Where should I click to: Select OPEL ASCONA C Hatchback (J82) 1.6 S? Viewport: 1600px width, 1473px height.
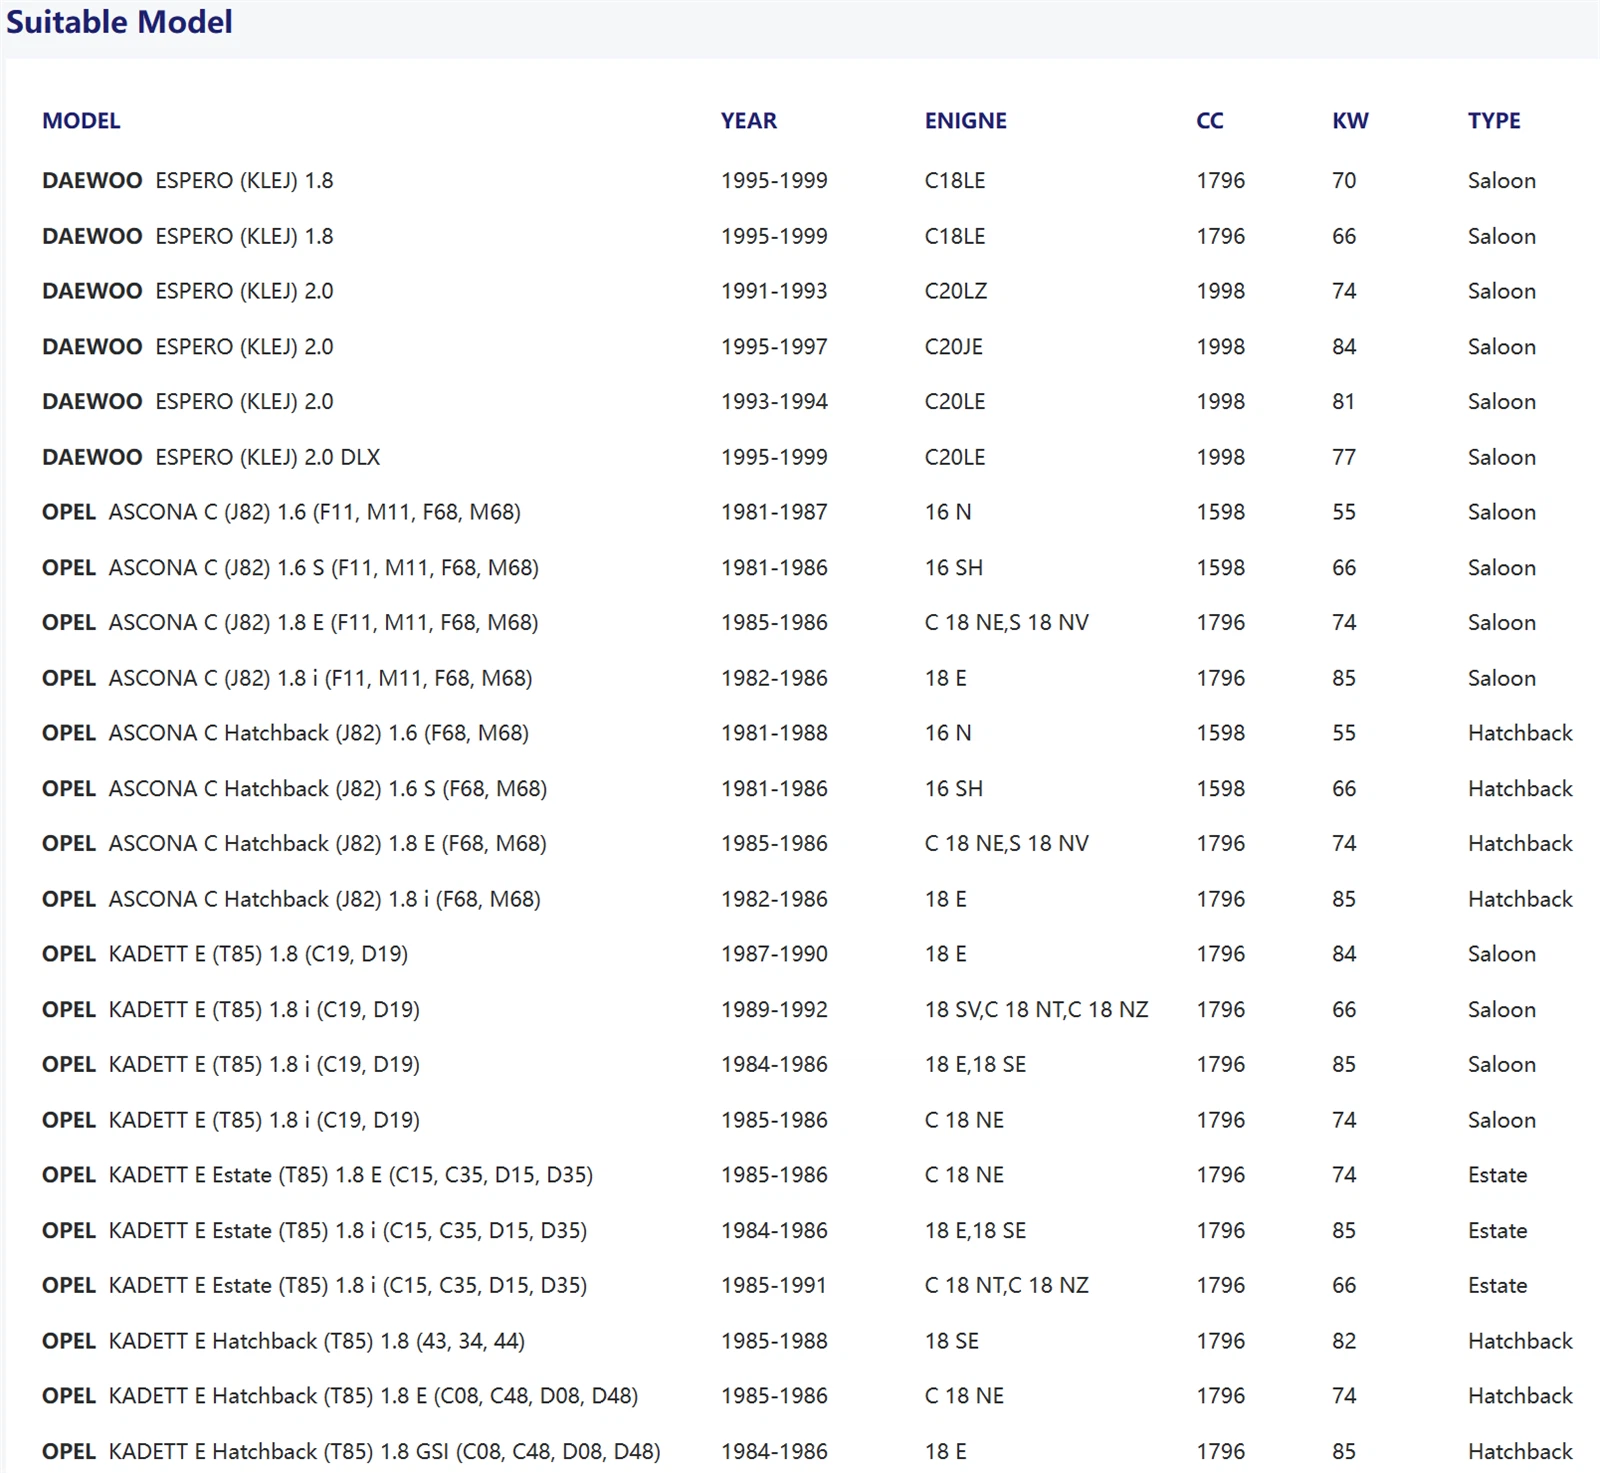(x=294, y=789)
